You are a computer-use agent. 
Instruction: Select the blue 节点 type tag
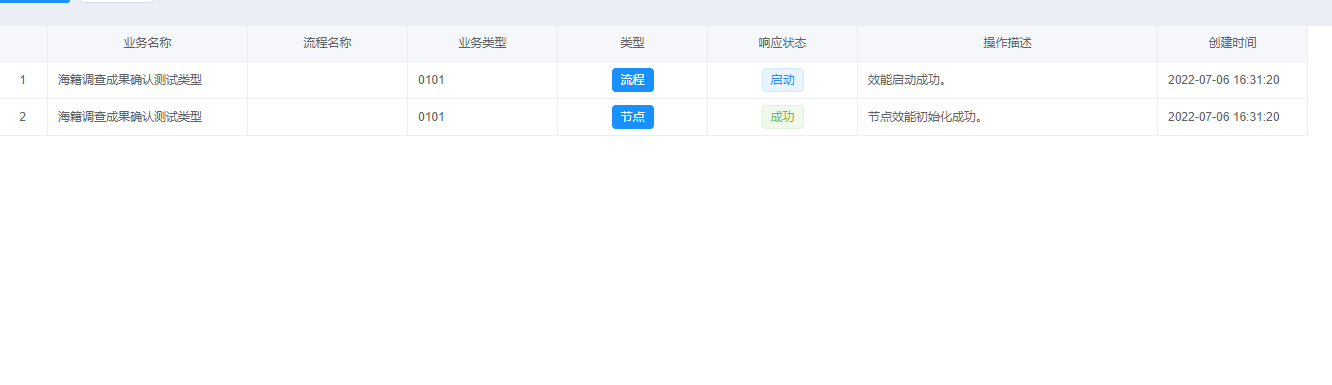pyautogui.click(x=633, y=117)
